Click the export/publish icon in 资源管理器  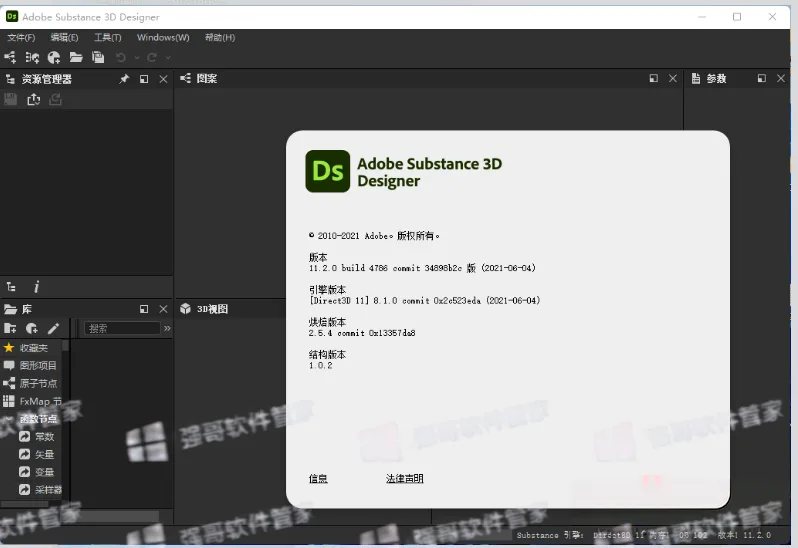tap(34, 99)
